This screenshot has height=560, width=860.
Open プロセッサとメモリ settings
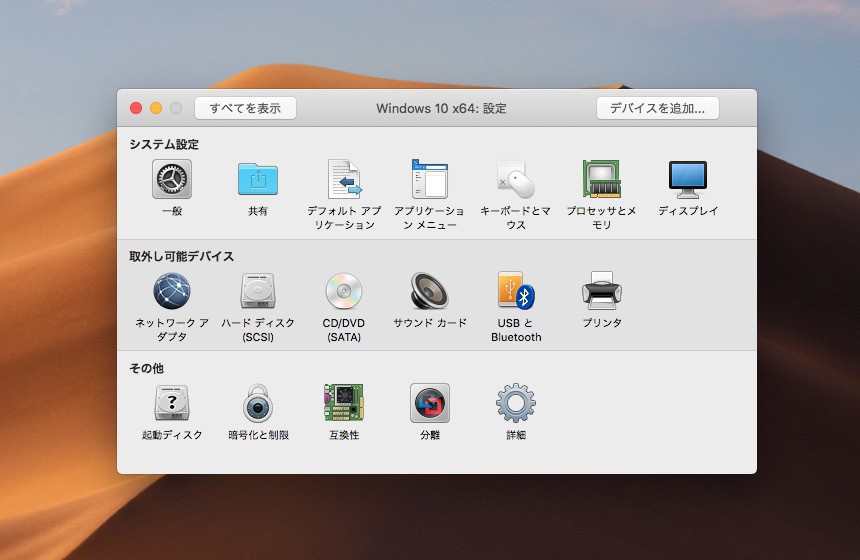point(602,179)
